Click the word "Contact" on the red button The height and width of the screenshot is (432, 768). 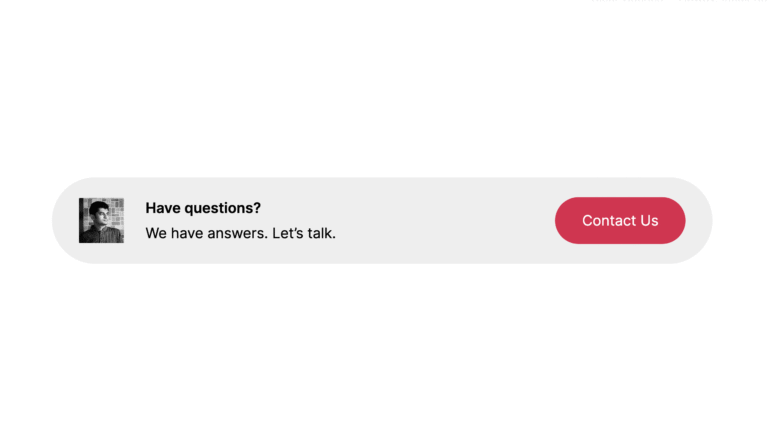click(604, 220)
